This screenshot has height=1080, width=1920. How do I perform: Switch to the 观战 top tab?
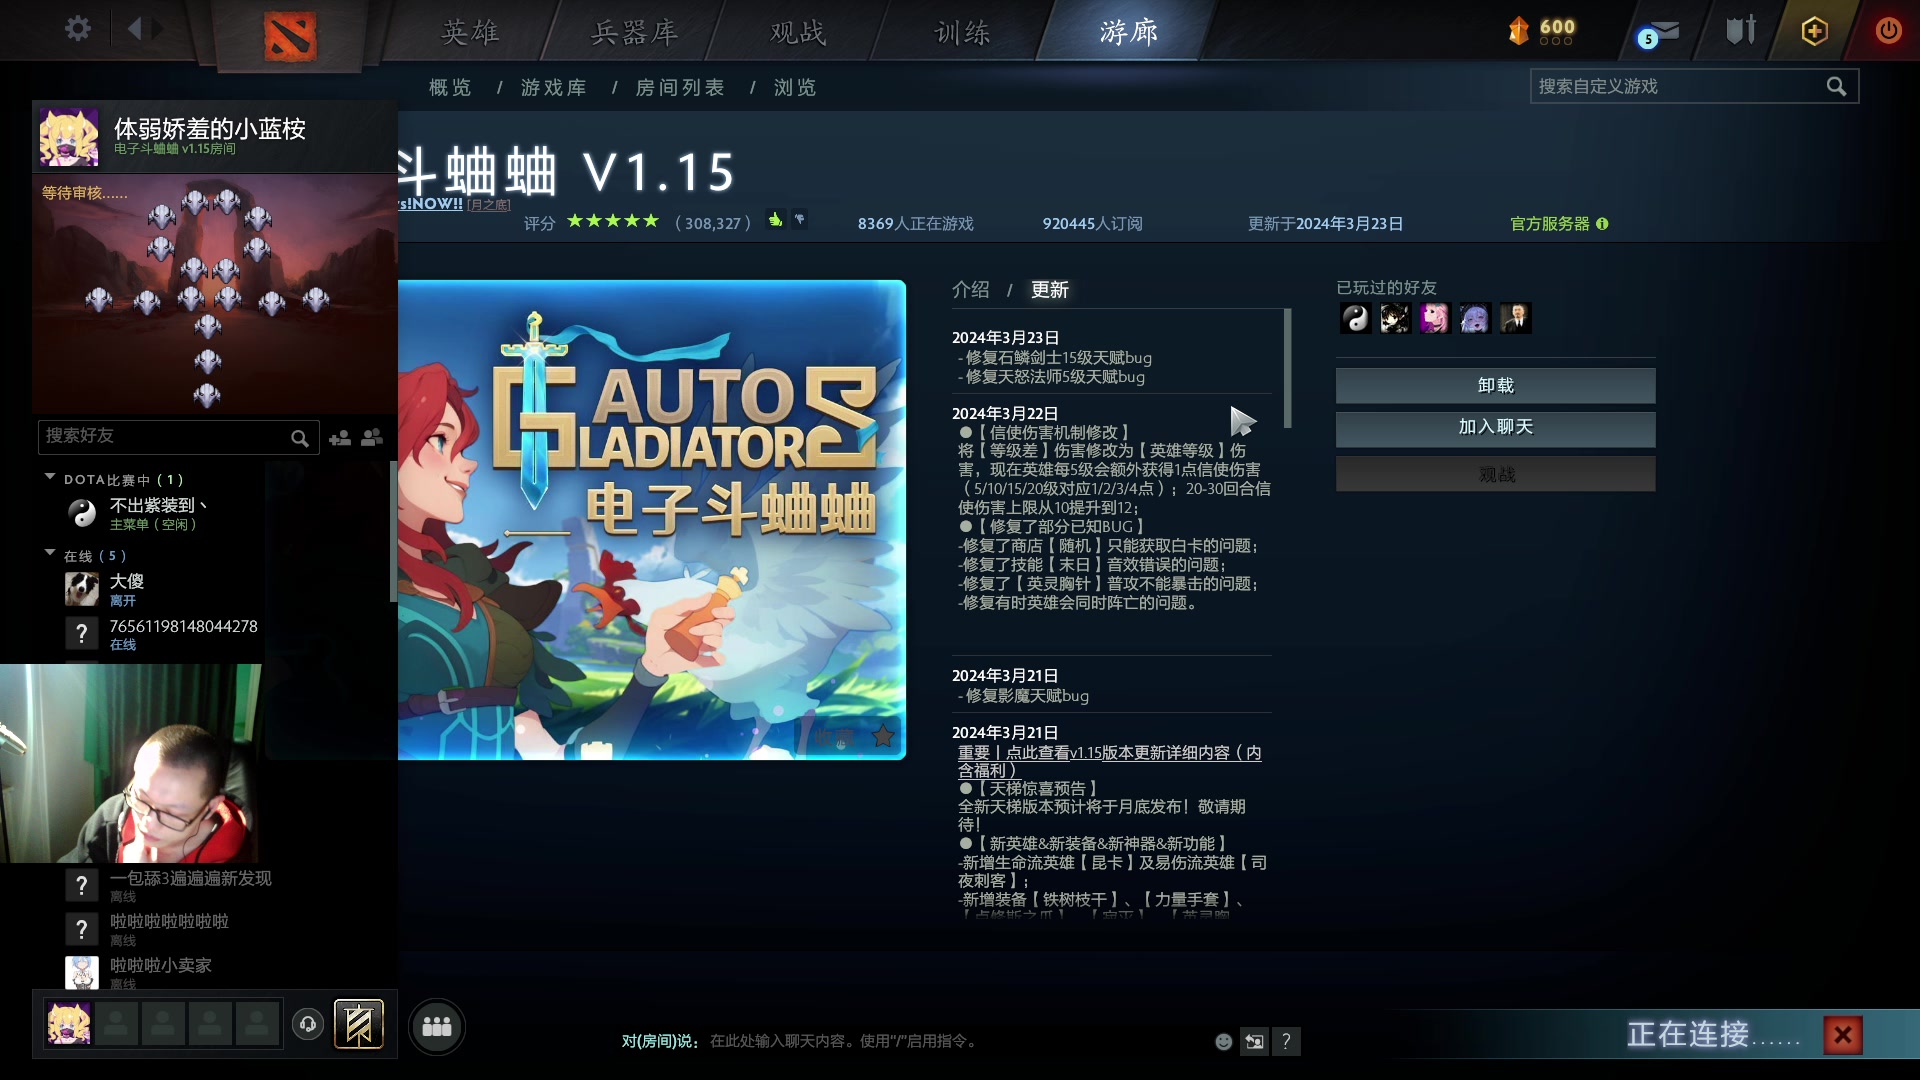pos(798,32)
